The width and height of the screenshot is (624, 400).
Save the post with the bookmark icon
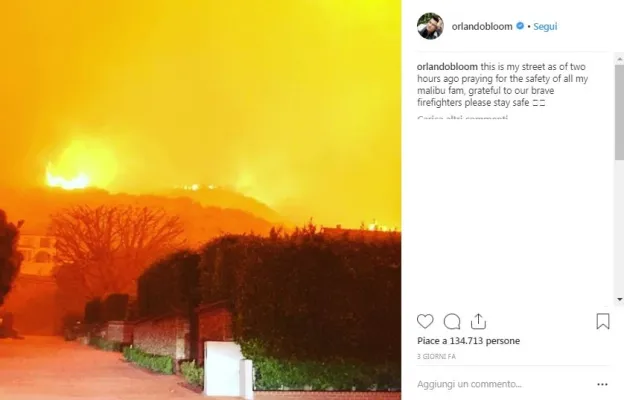point(603,321)
